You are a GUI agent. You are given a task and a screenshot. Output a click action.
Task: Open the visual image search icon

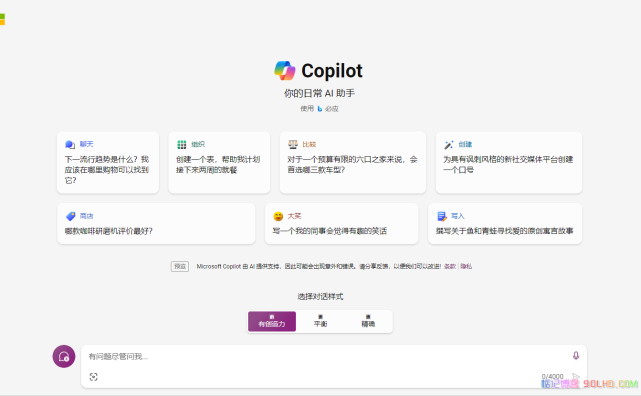click(x=94, y=377)
